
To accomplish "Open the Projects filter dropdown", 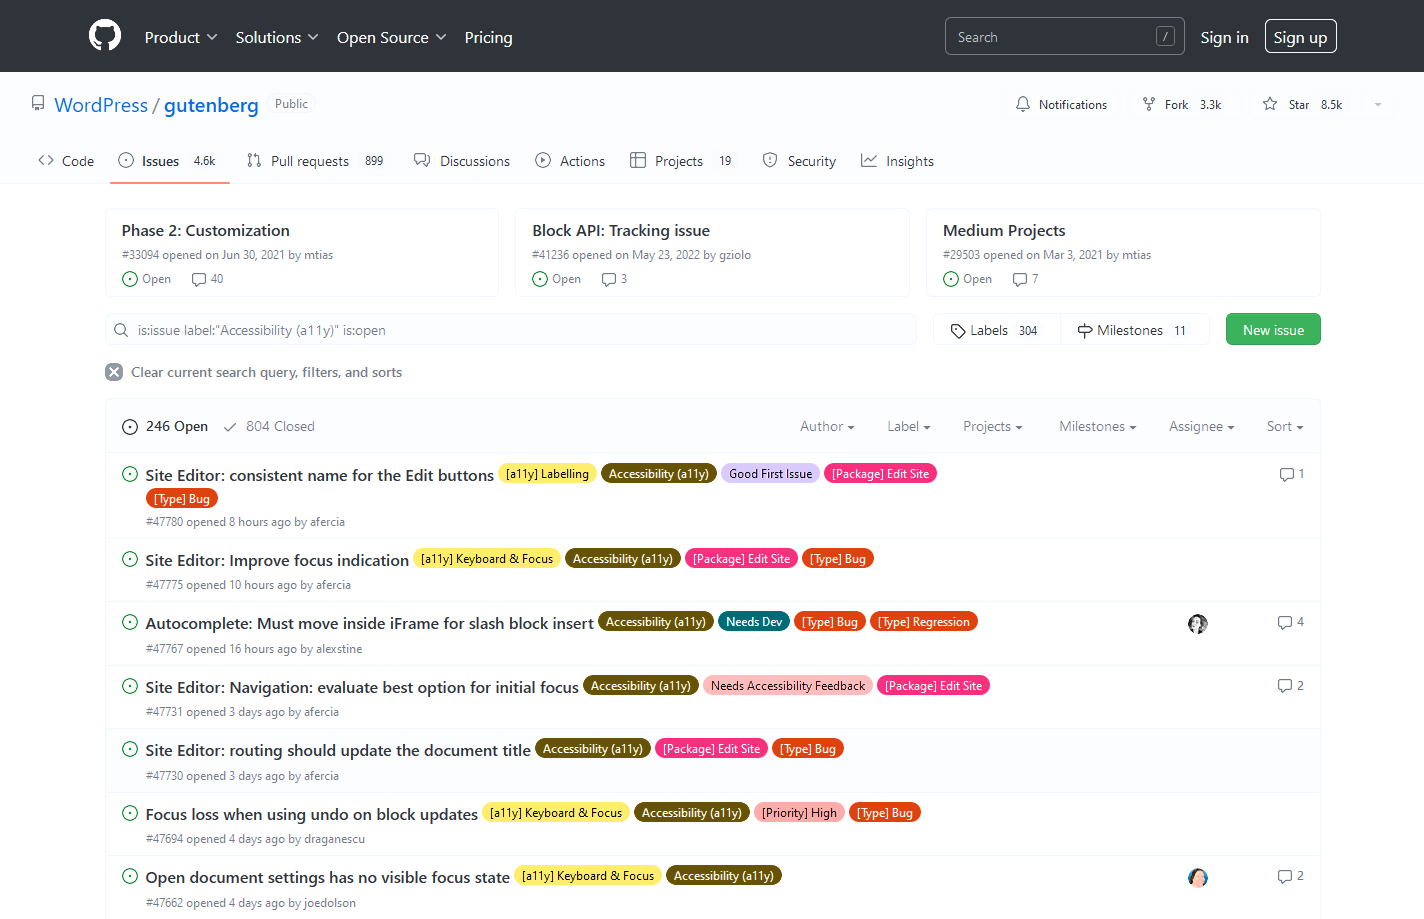I will (993, 427).
